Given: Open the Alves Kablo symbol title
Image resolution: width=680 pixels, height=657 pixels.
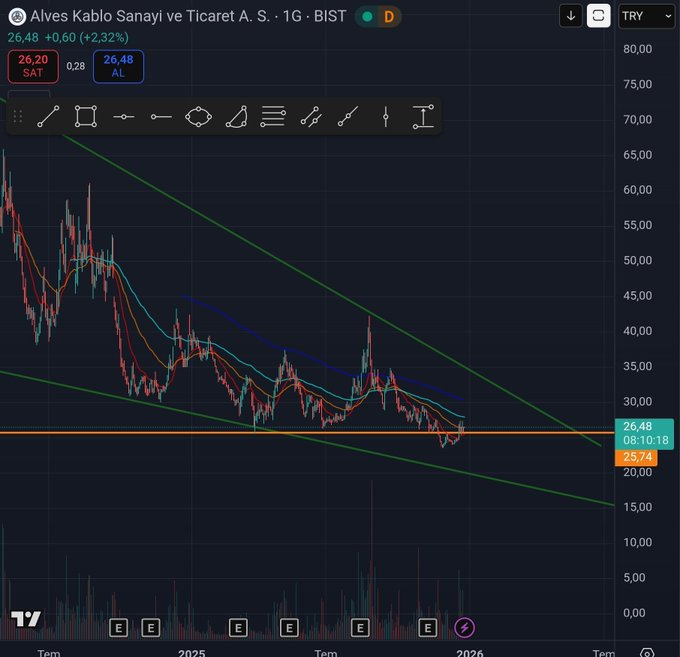Looking at the screenshot, I should tap(188, 16).
